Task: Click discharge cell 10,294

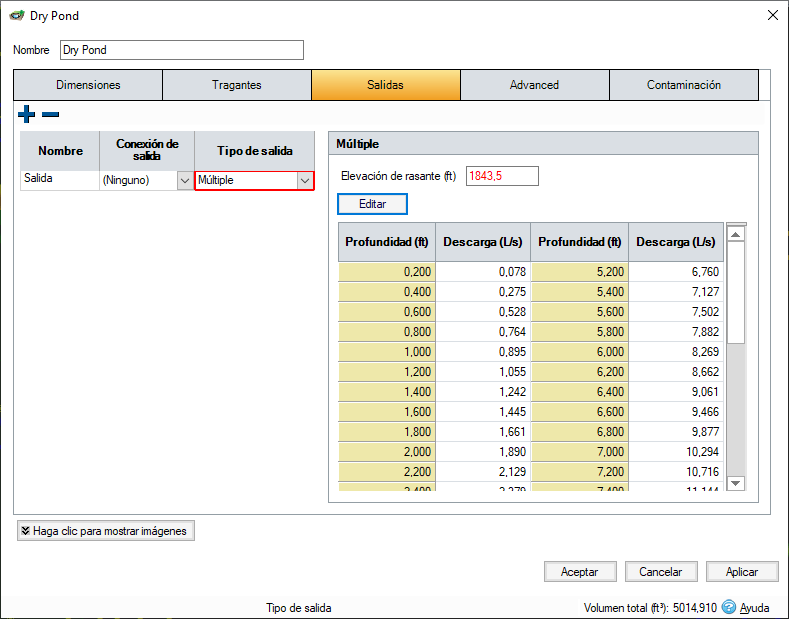Action: click(676, 451)
